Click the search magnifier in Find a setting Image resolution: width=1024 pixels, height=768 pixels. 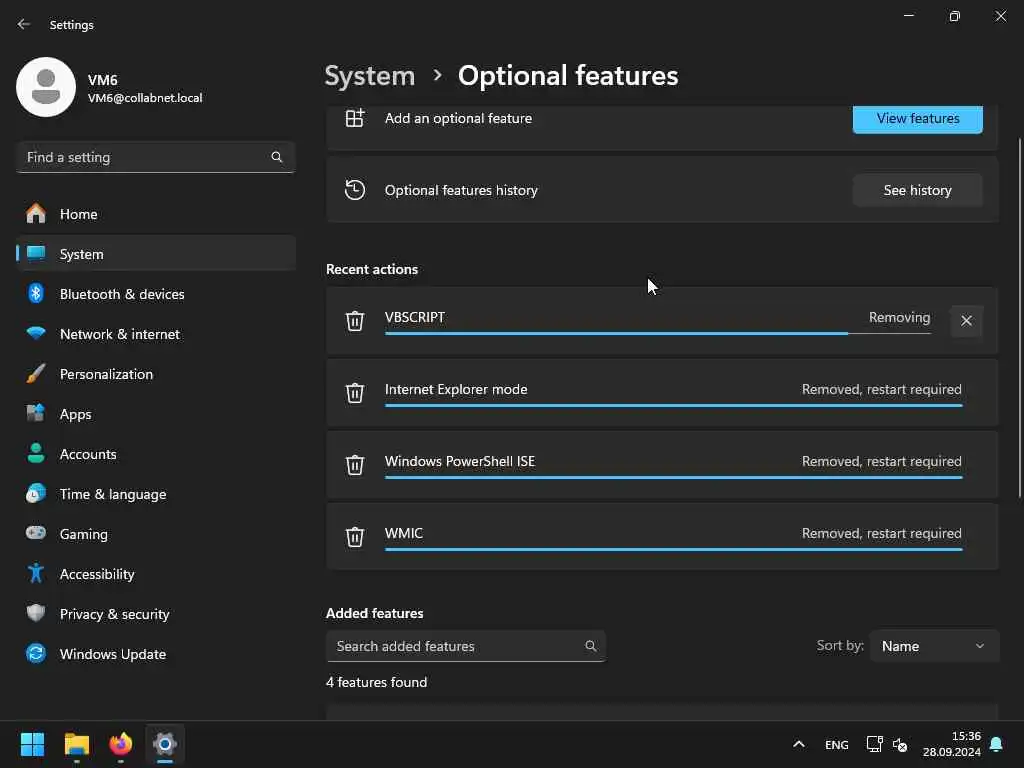(x=277, y=157)
